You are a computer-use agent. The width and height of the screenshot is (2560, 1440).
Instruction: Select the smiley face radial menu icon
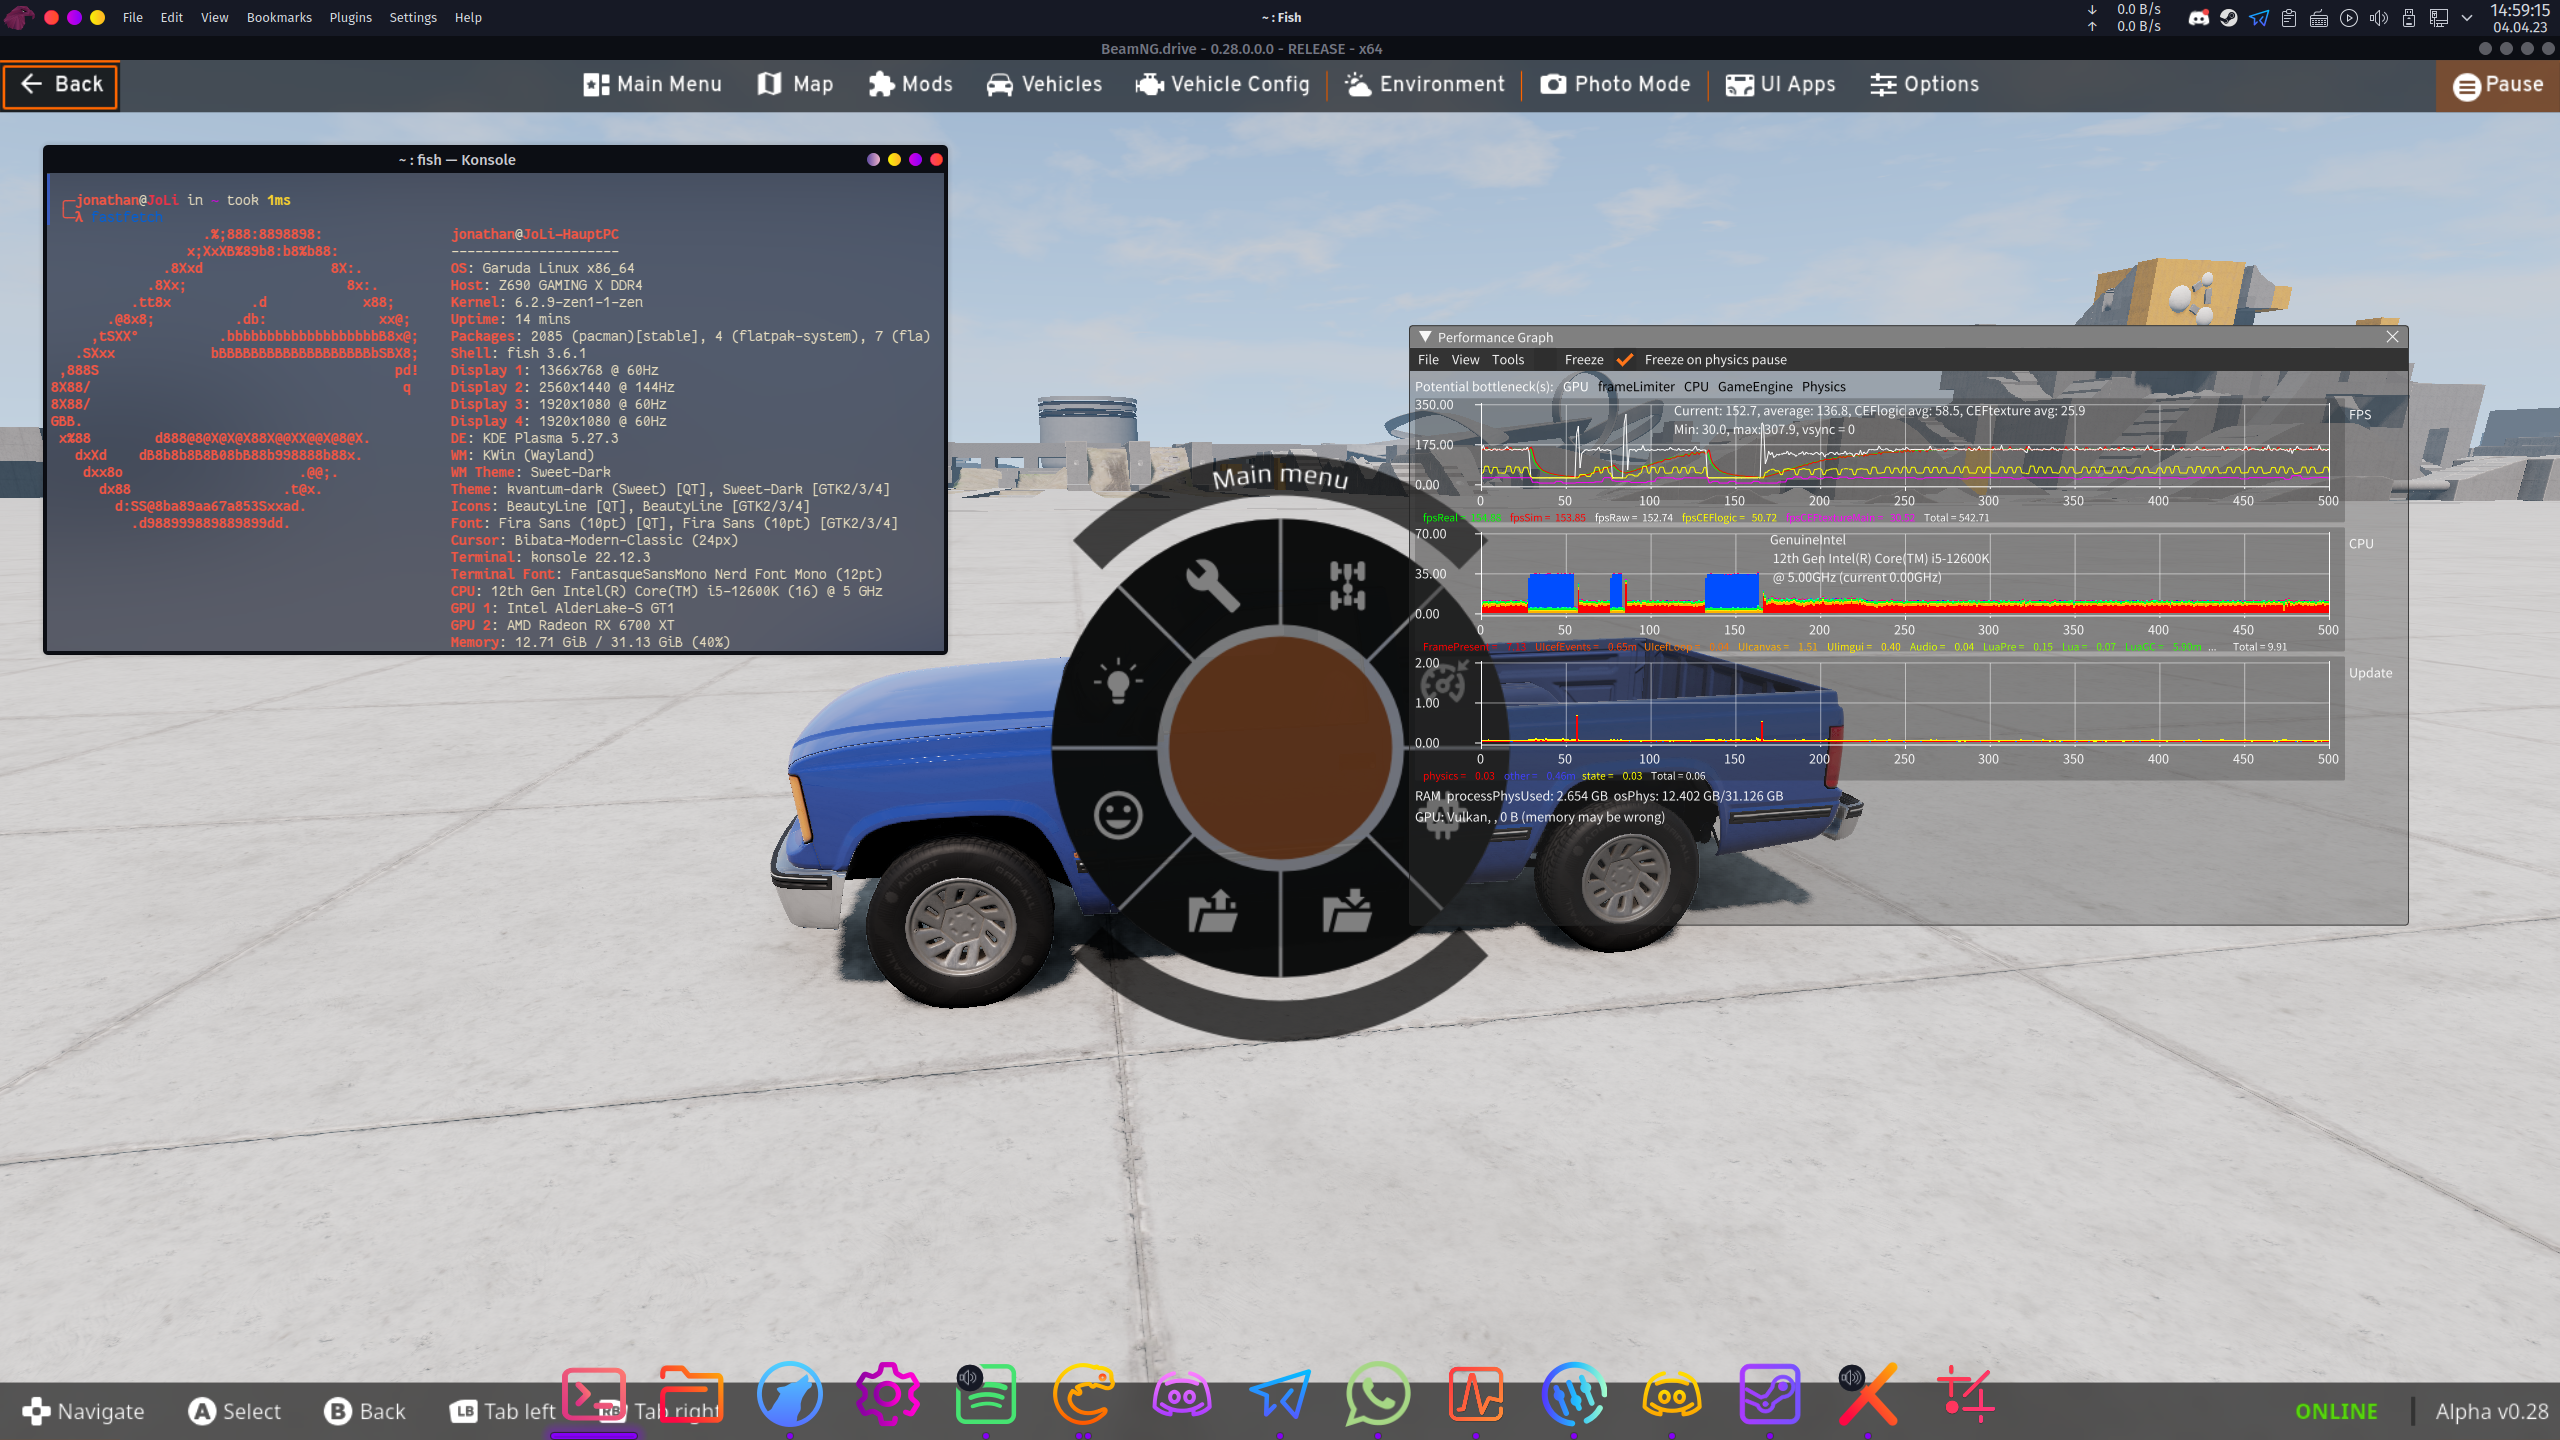pyautogui.click(x=1117, y=815)
